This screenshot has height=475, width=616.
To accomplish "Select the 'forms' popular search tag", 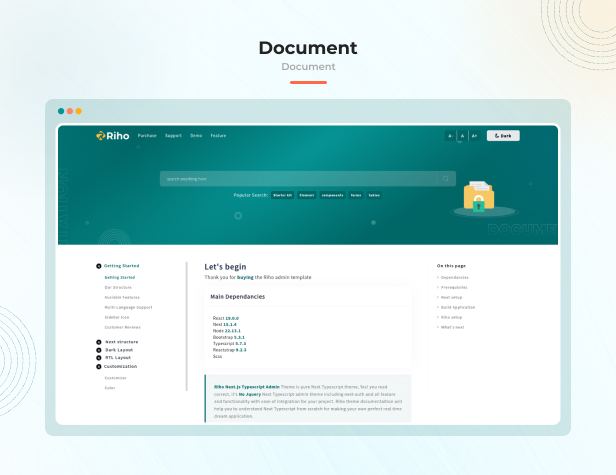I will pyautogui.click(x=356, y=195).
